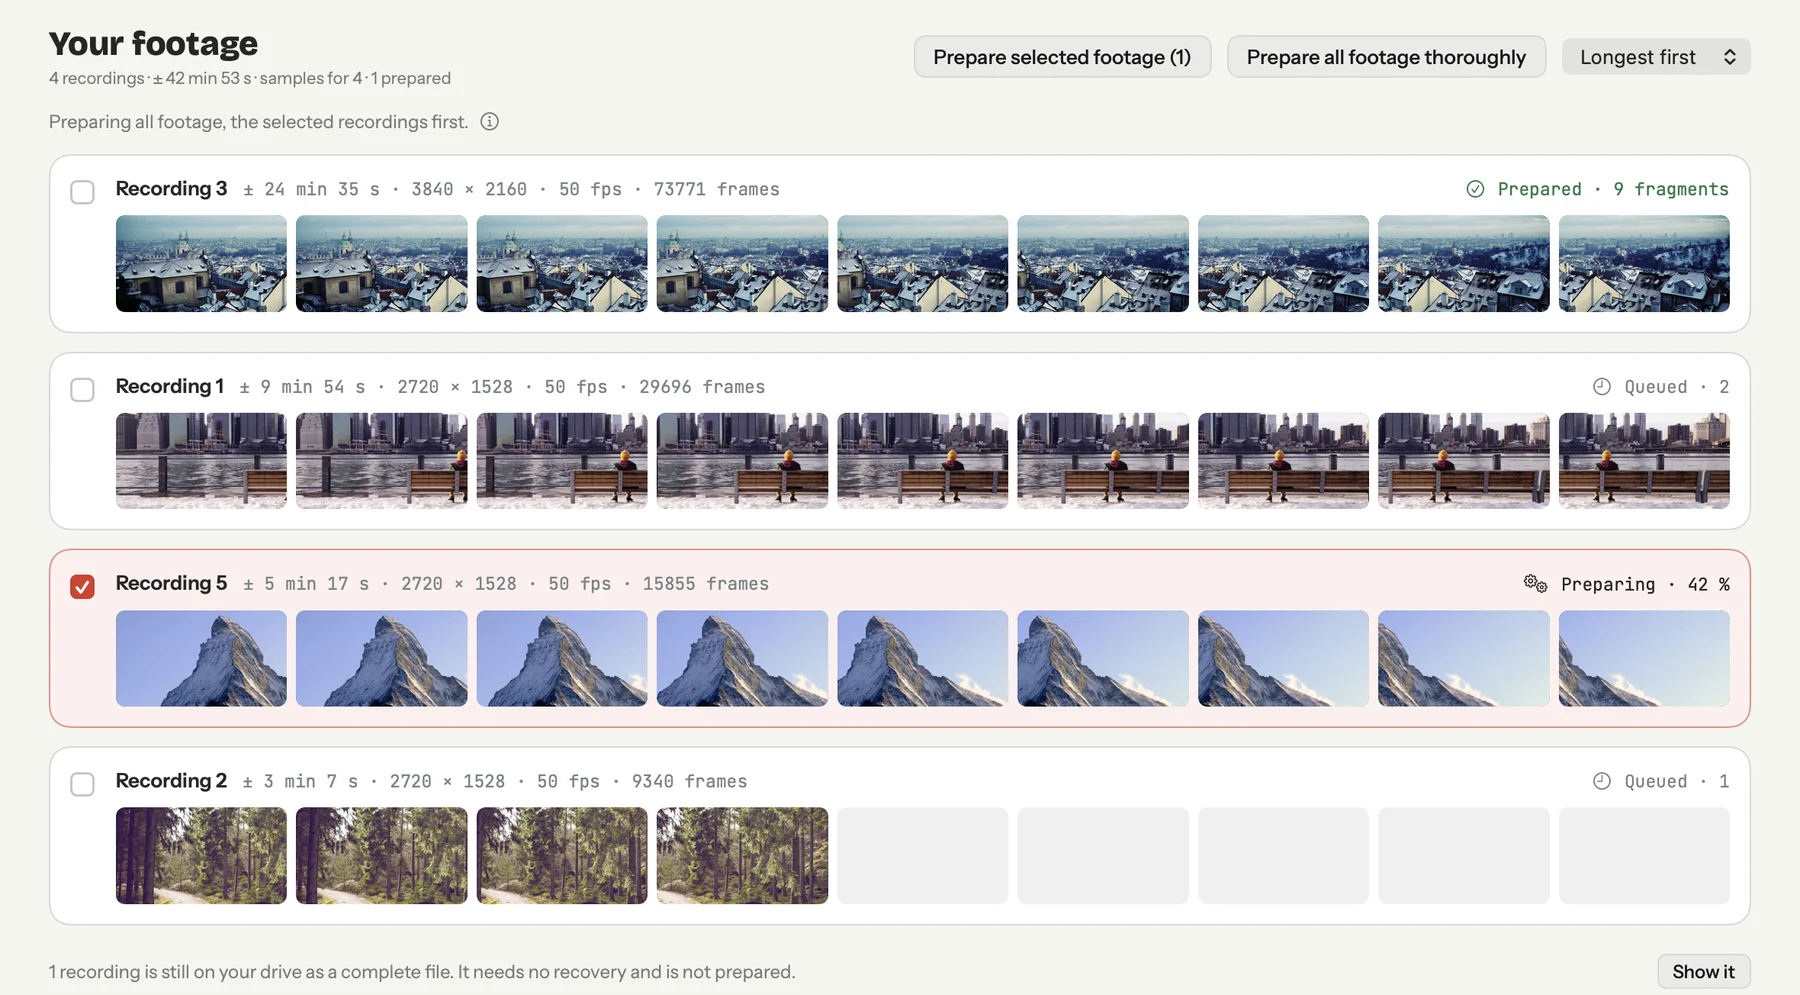Click the '3840 × 2160' resolution text

(469, 189)
